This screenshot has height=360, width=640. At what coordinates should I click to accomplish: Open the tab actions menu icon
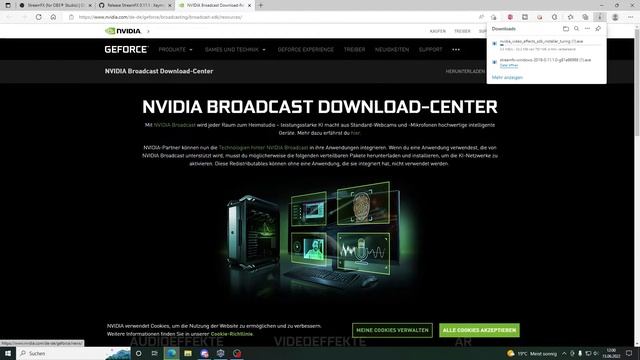click(8, 5)
